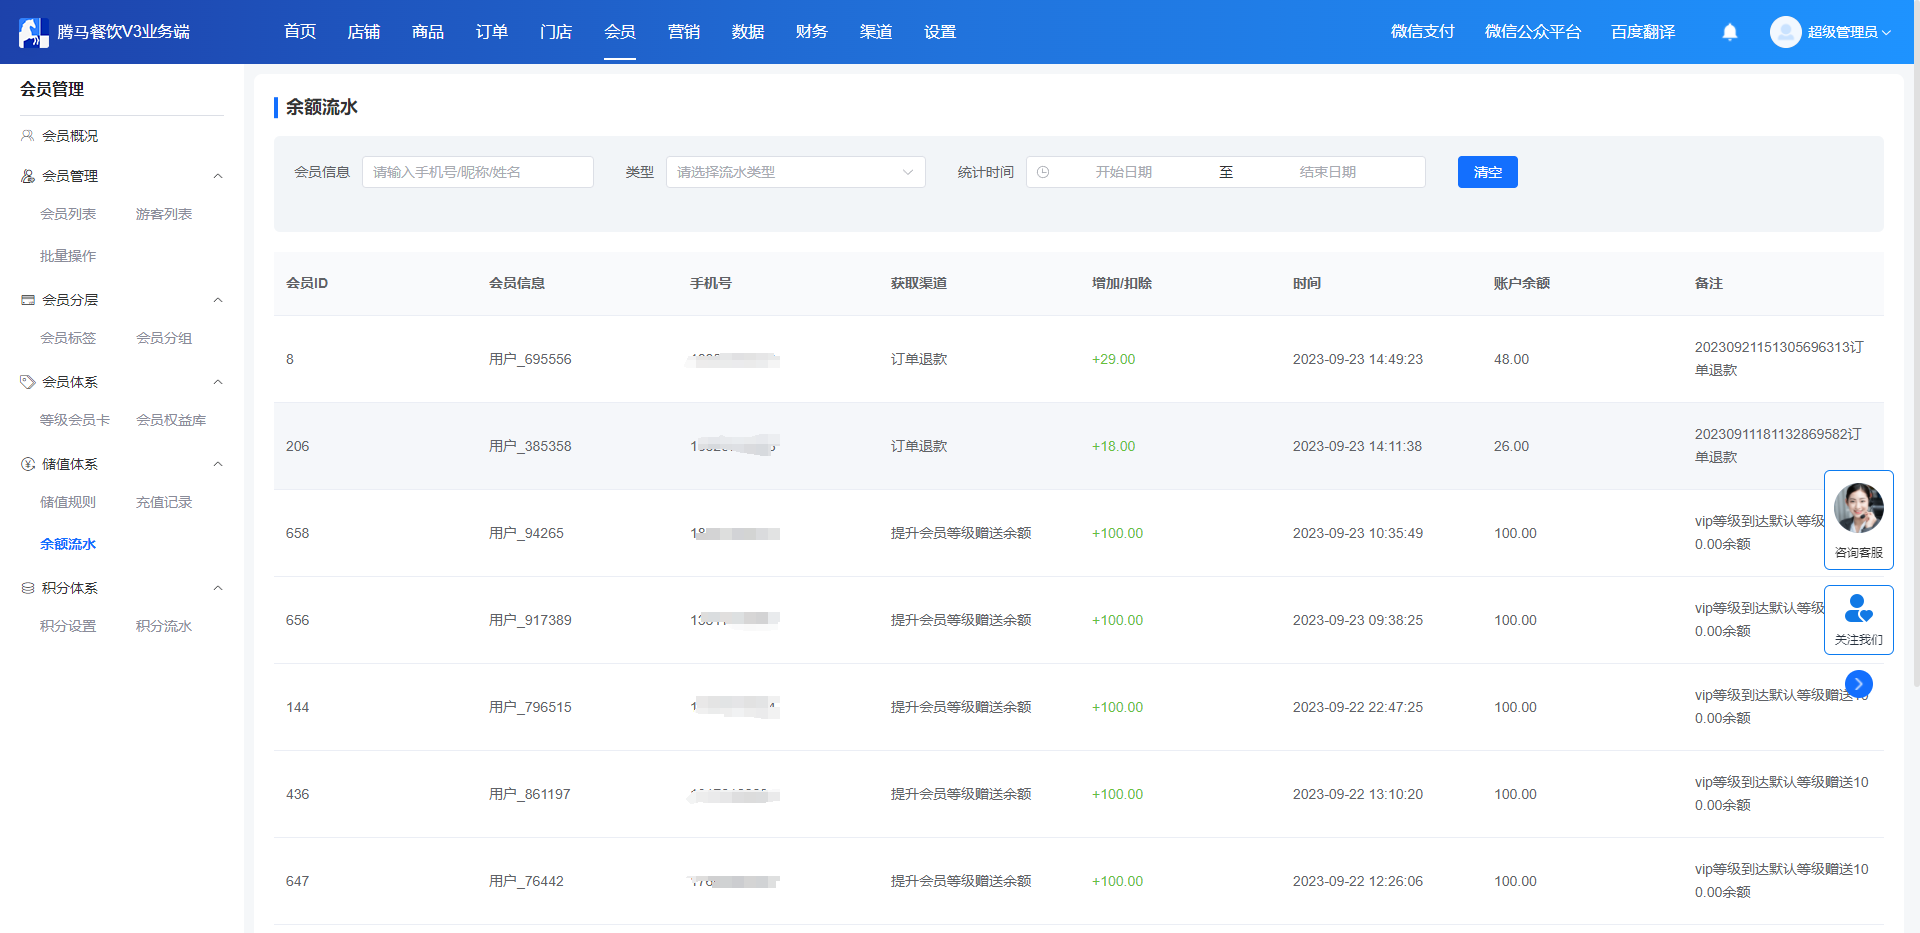Click the clock icon in date range
Image resolution: width=1920 pixels, height=933 pixels.
click(1043, 172)
